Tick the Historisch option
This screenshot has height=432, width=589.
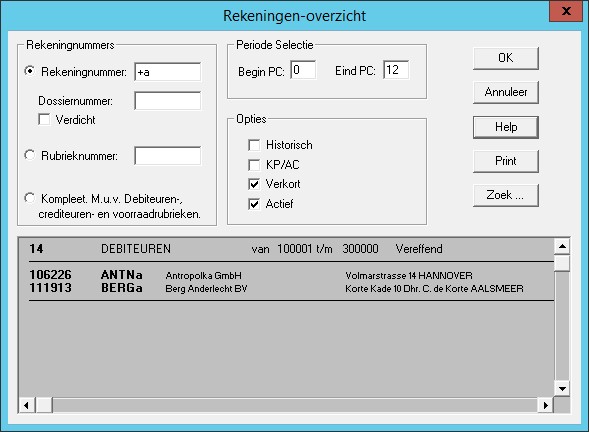254,145
